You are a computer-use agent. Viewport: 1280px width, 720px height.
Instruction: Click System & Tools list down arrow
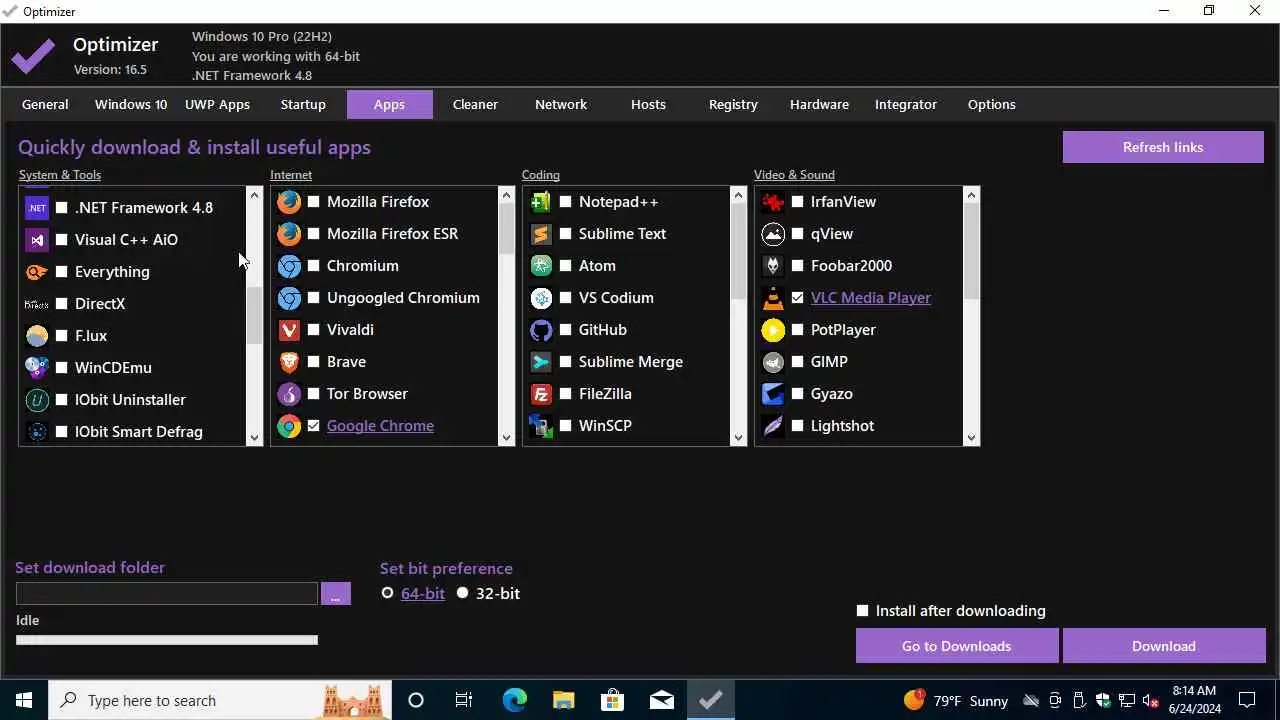click(254, 437)
